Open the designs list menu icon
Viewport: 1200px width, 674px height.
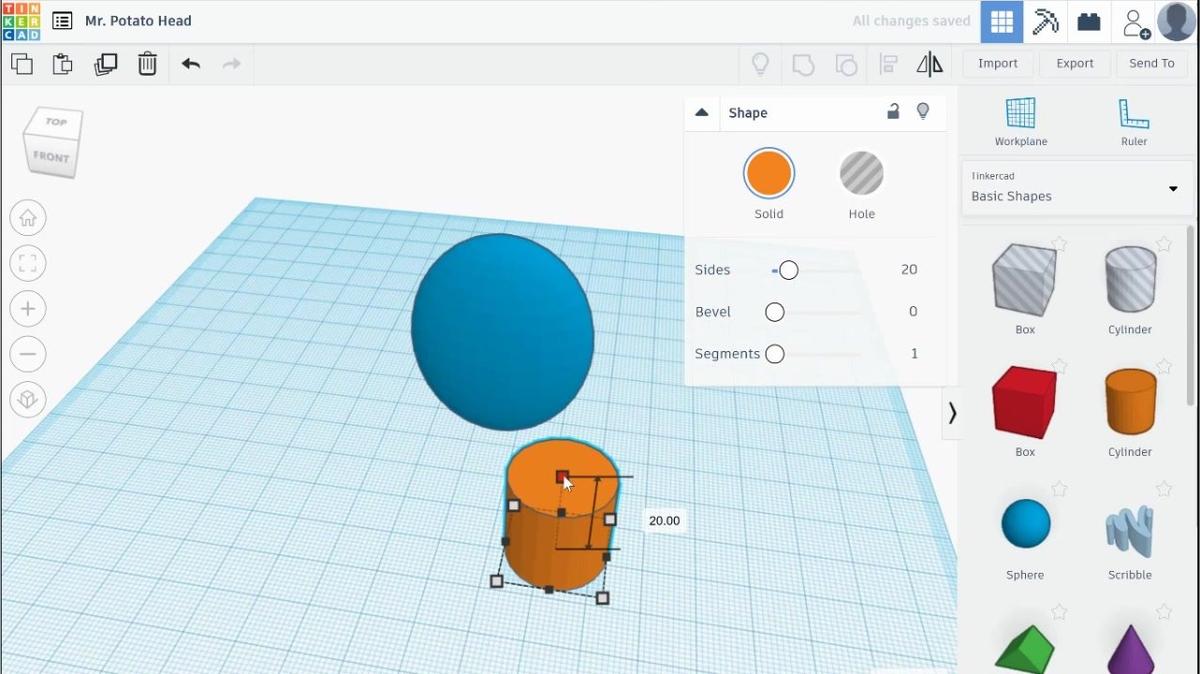(x=62, y=21)
